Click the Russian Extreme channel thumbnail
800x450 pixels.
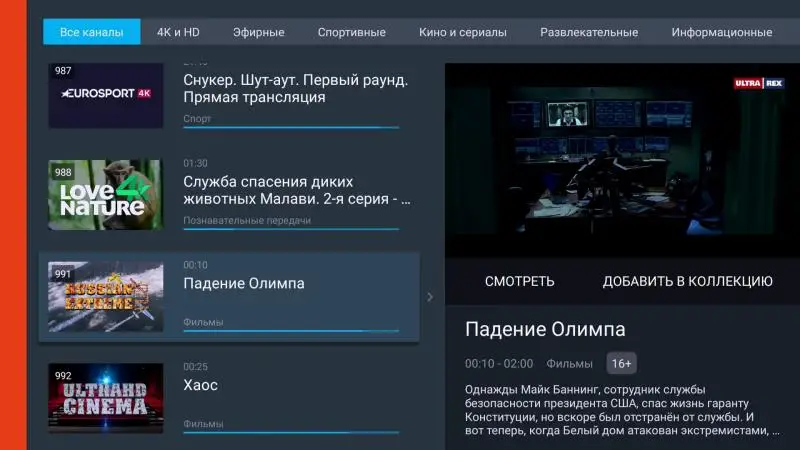tap(106, 296)
